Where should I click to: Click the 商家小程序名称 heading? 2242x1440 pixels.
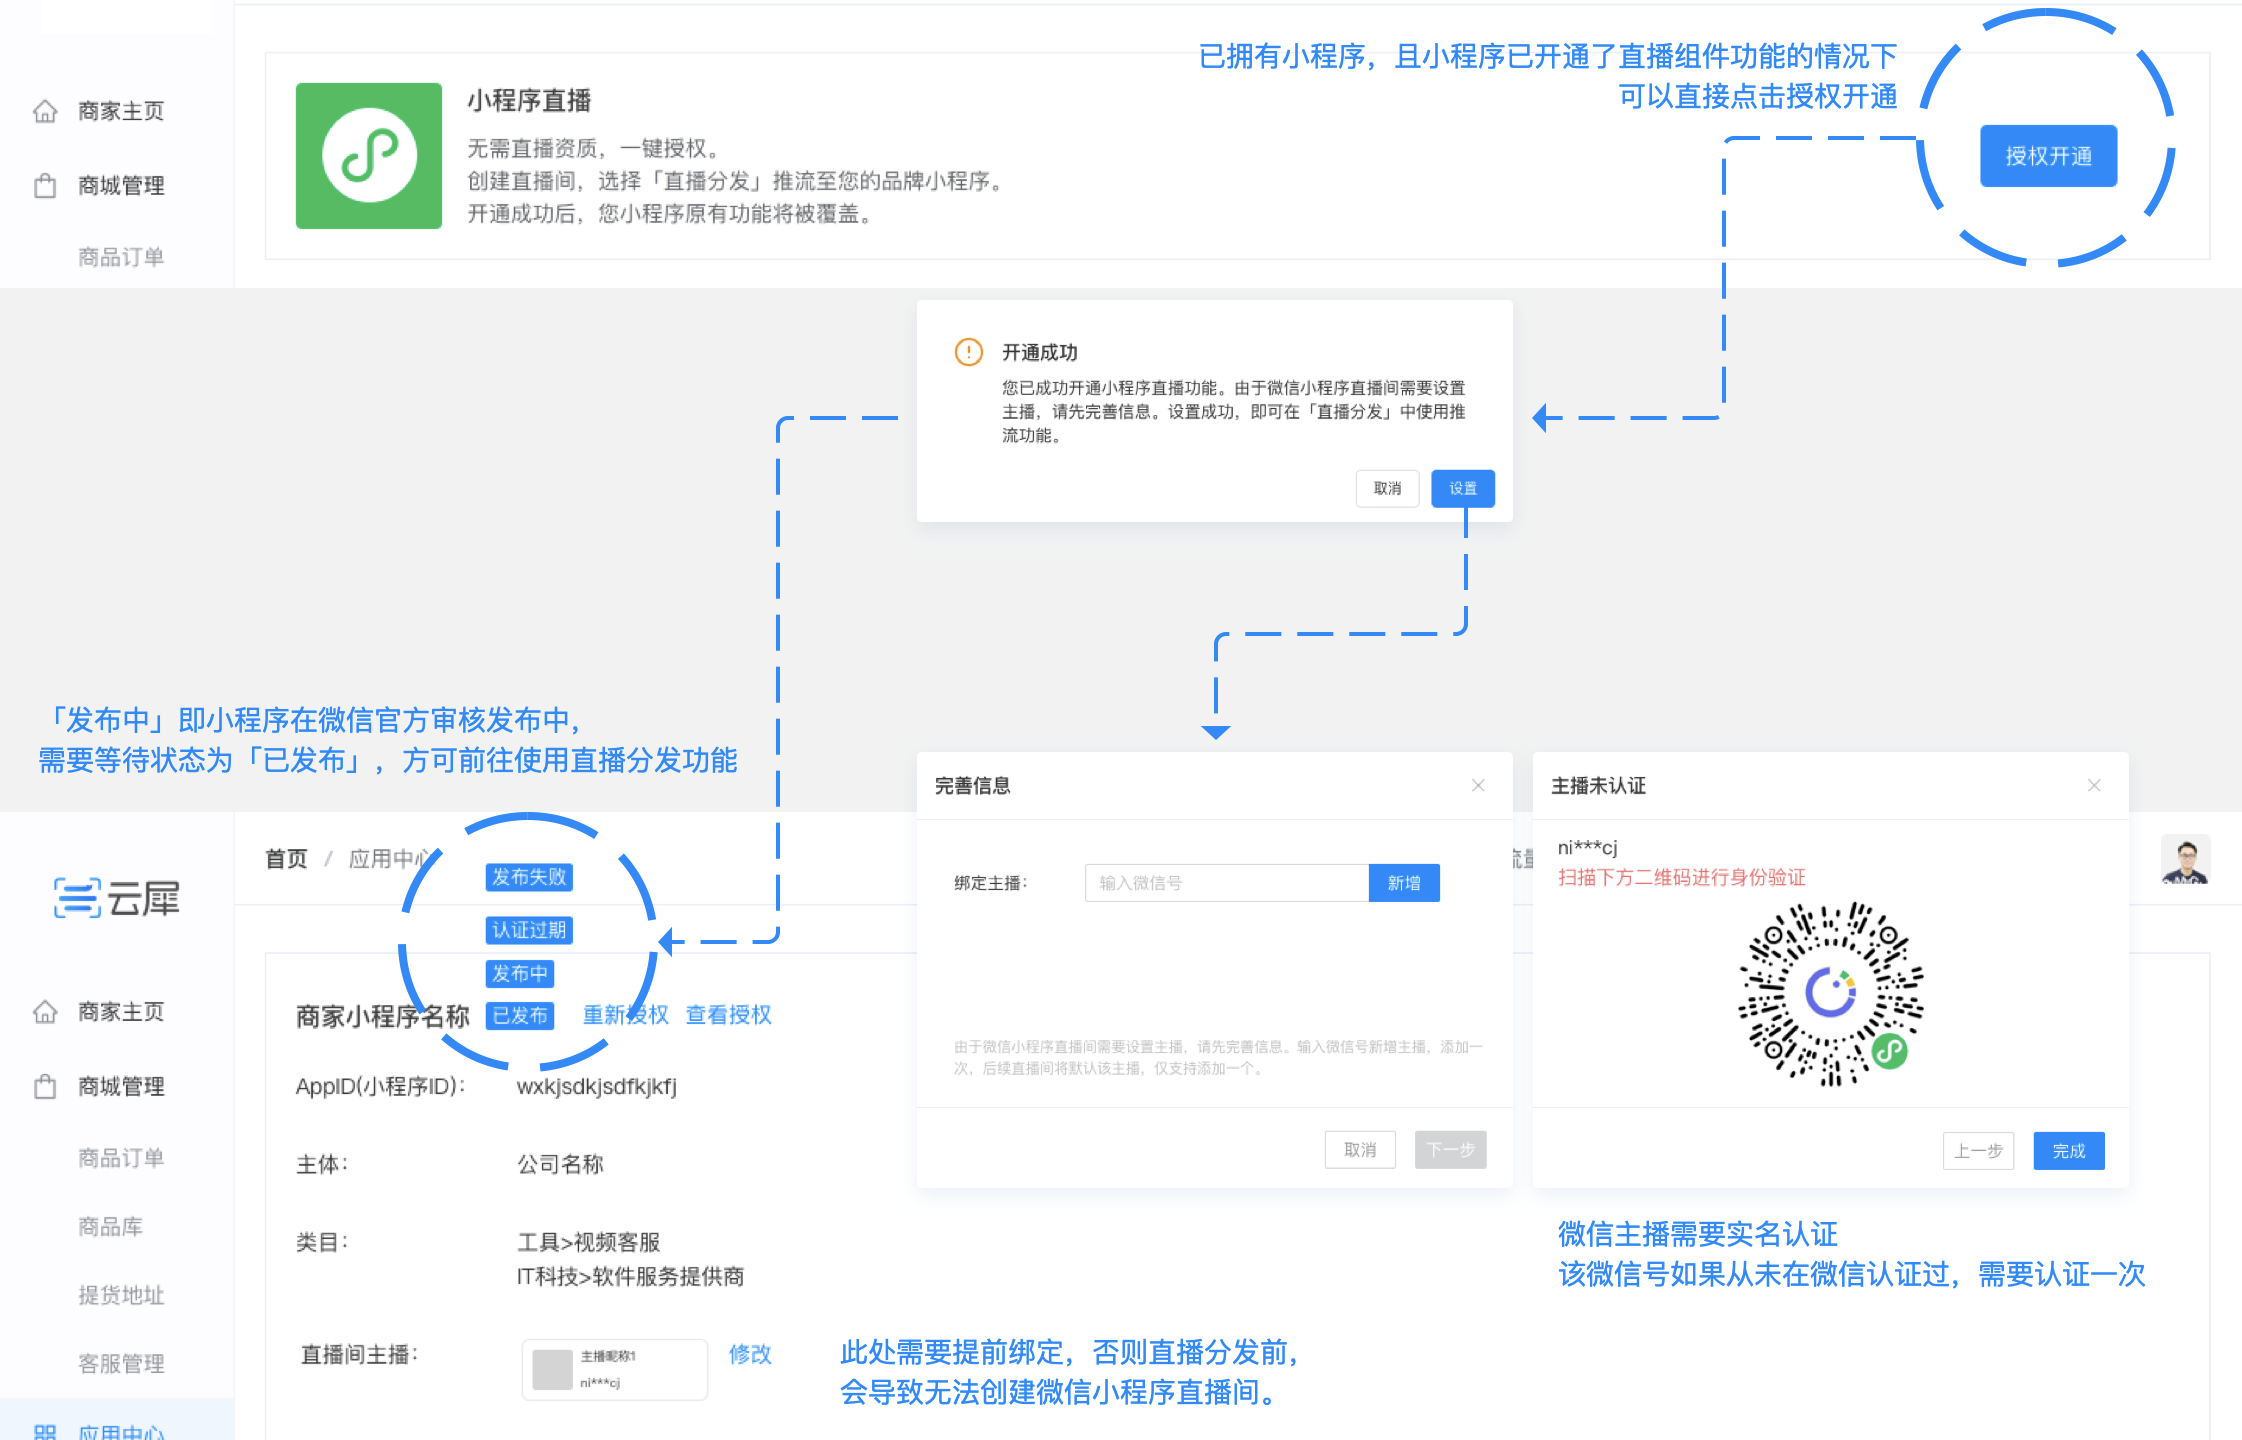coord(382,1016)
